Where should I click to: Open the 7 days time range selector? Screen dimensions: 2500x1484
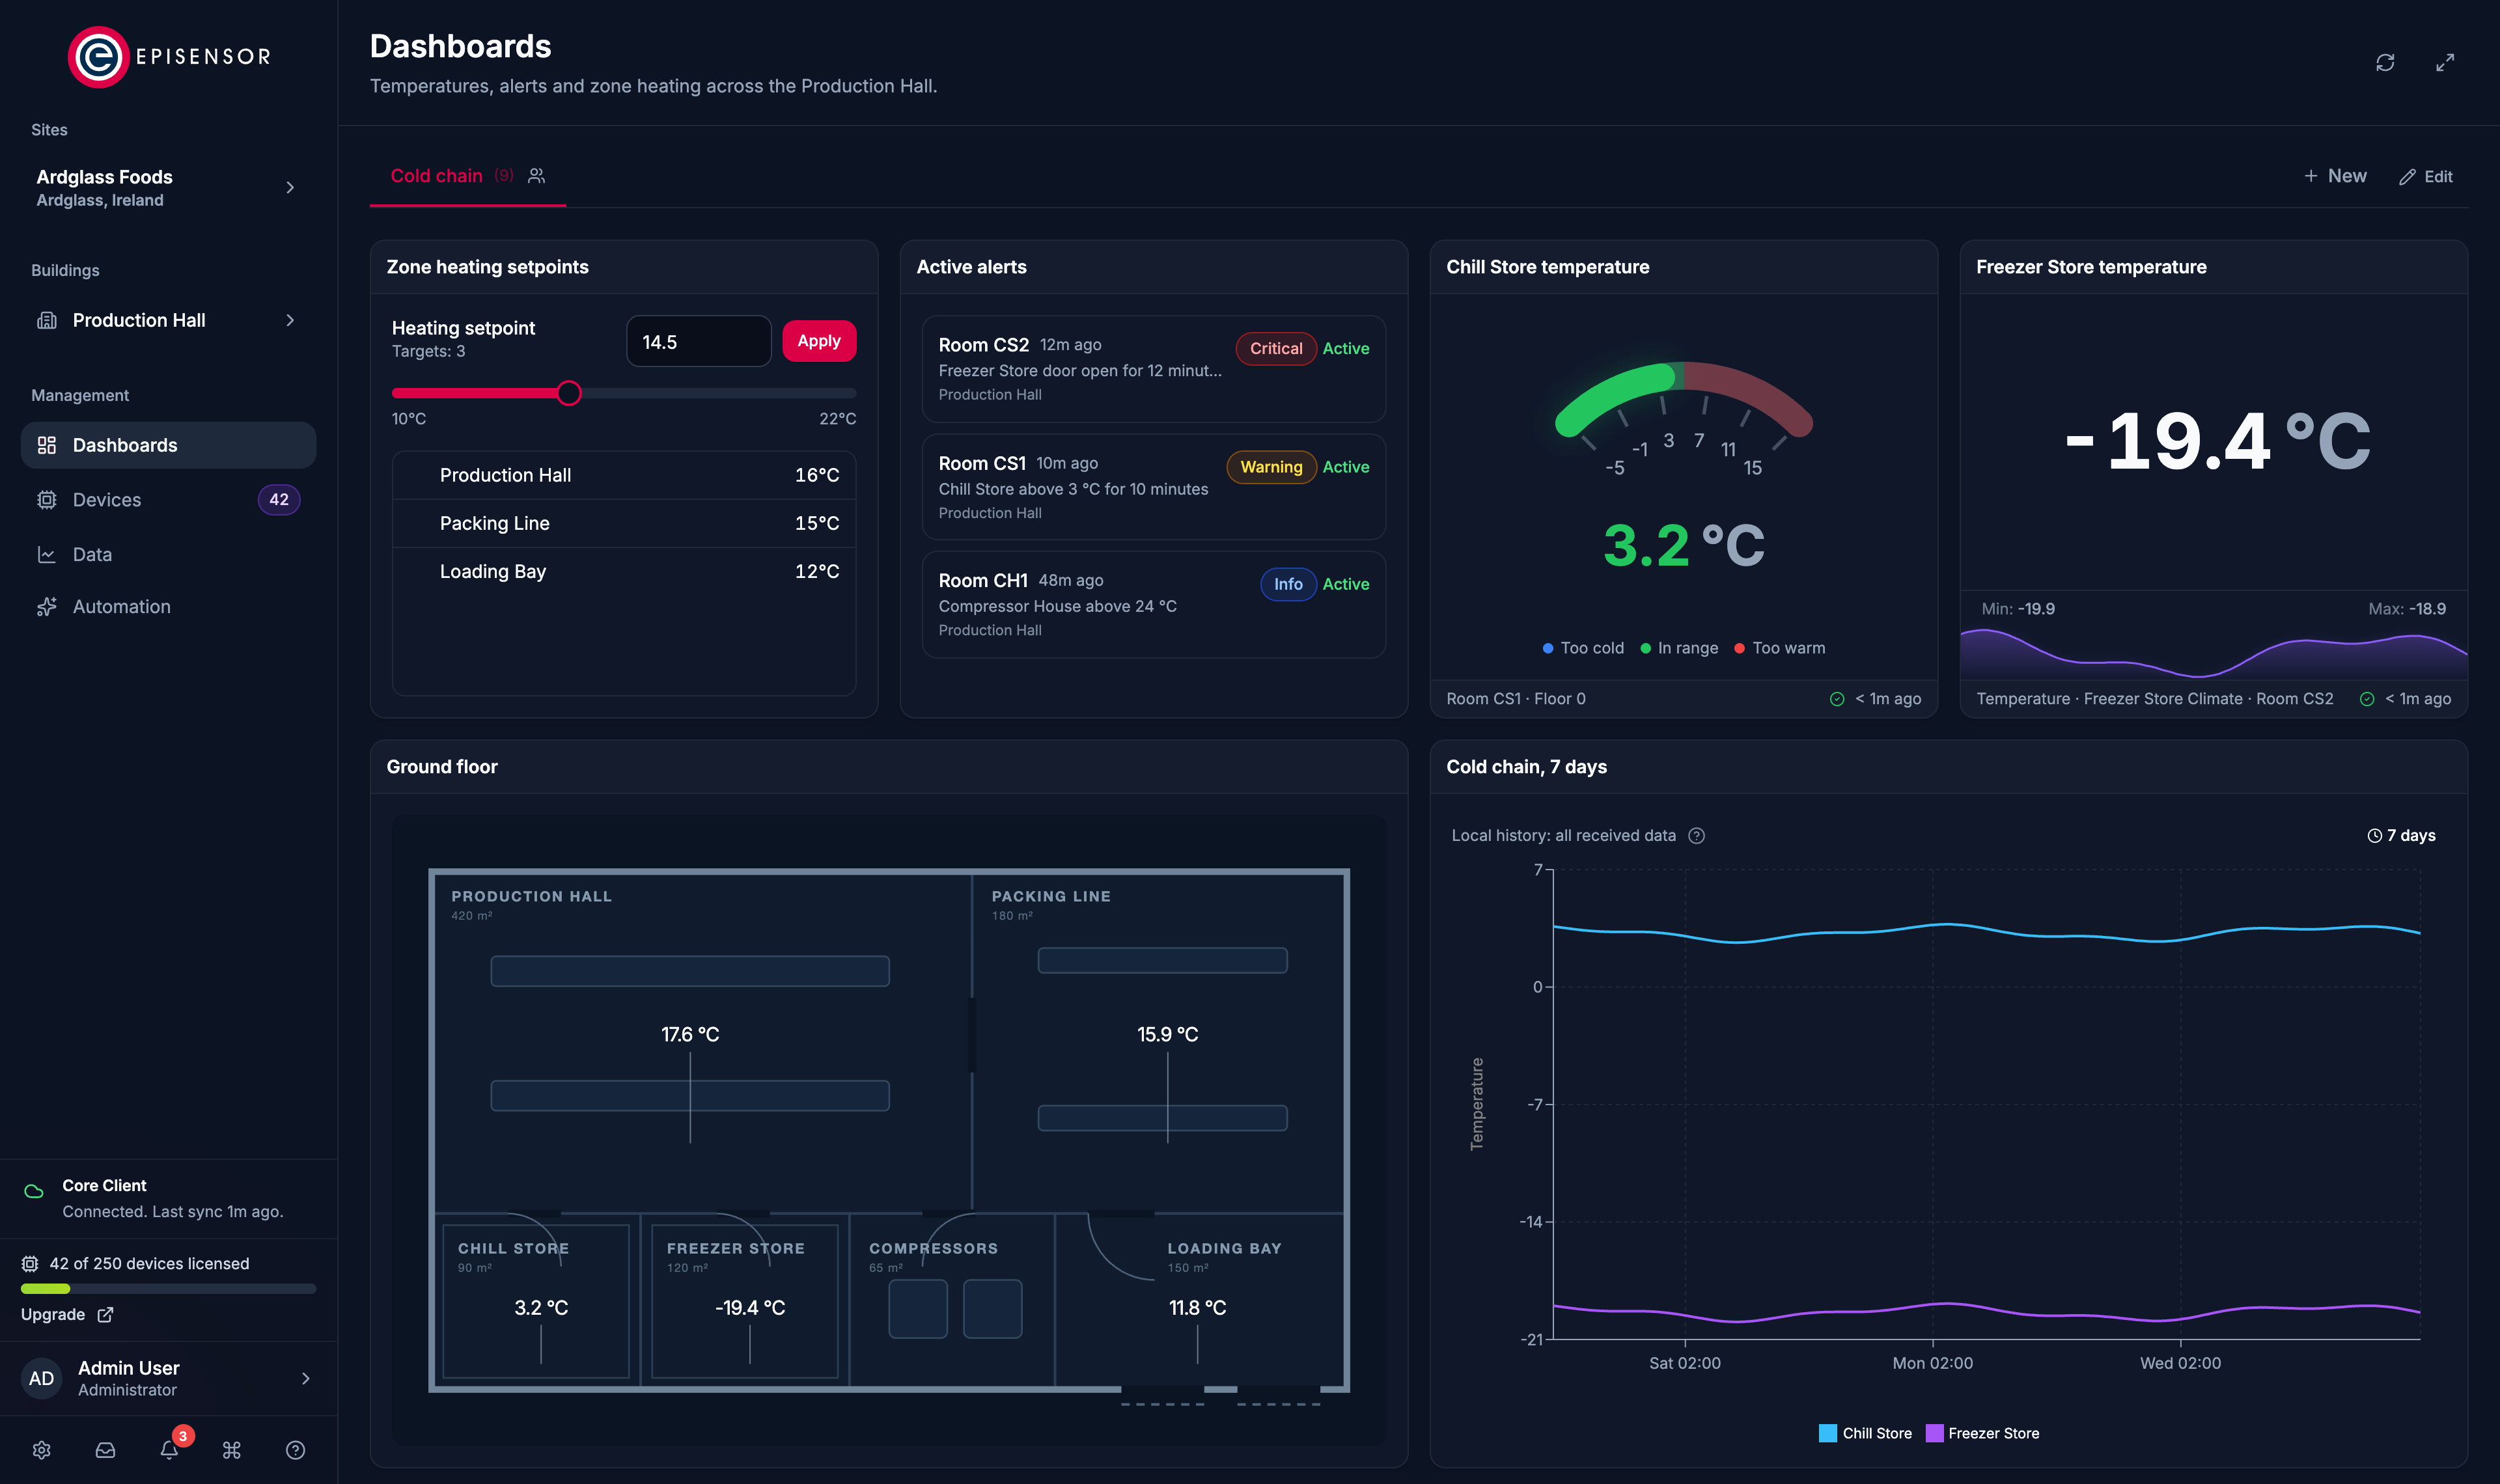click(x=2401, y=836)
